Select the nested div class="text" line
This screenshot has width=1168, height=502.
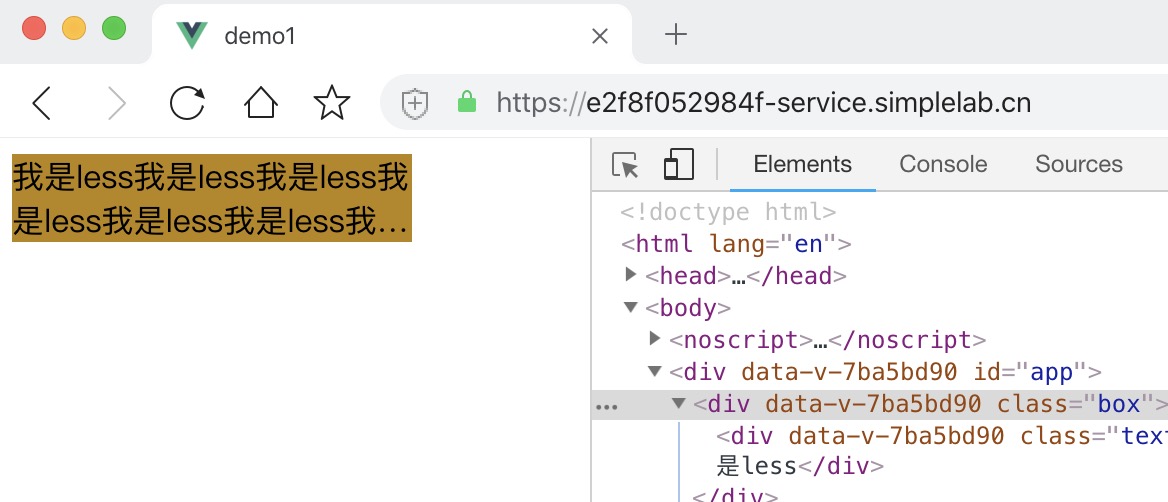pos(942,435)
